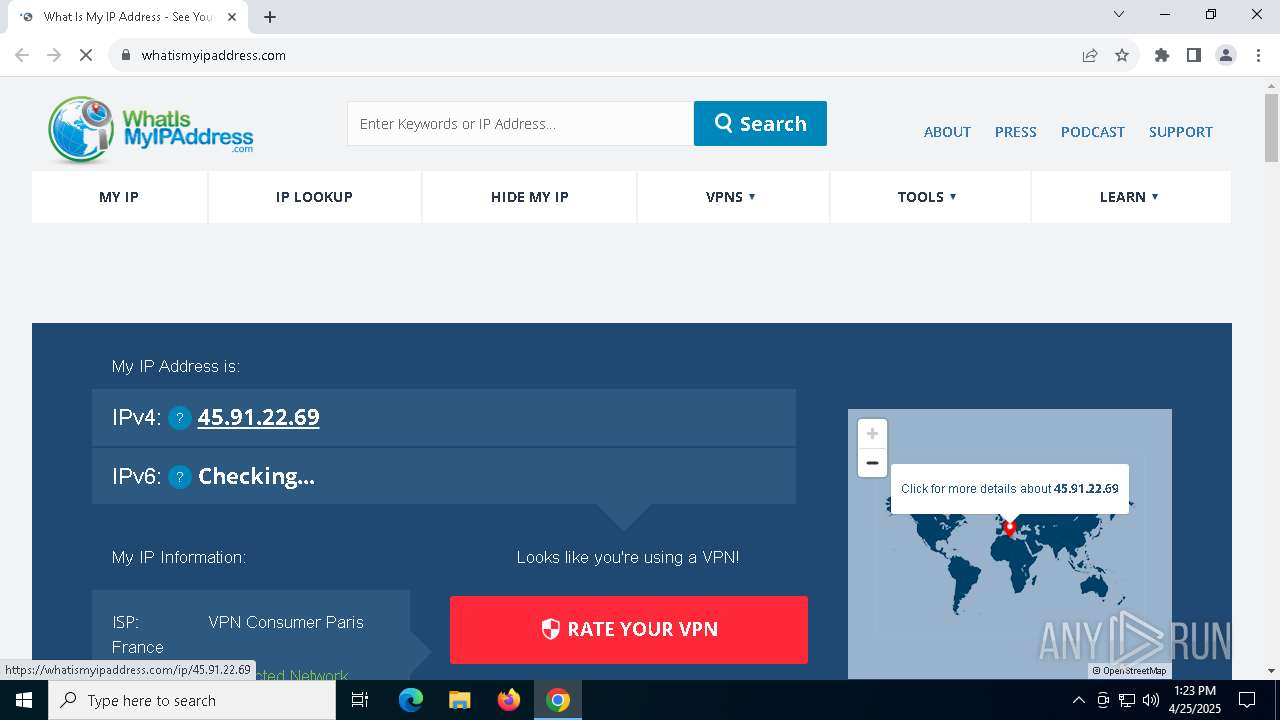The image size is (1280, 720).
Task: Open the notification center
Action: (x=1247, y=700)
